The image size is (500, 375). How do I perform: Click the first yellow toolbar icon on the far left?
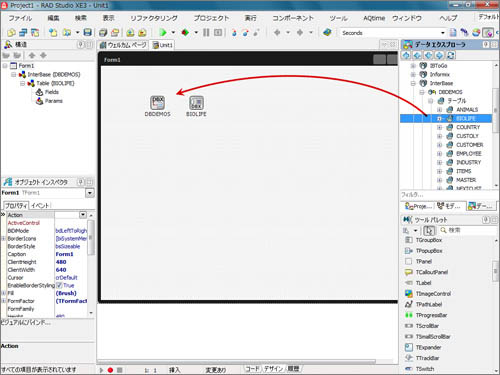coord(11,32)
